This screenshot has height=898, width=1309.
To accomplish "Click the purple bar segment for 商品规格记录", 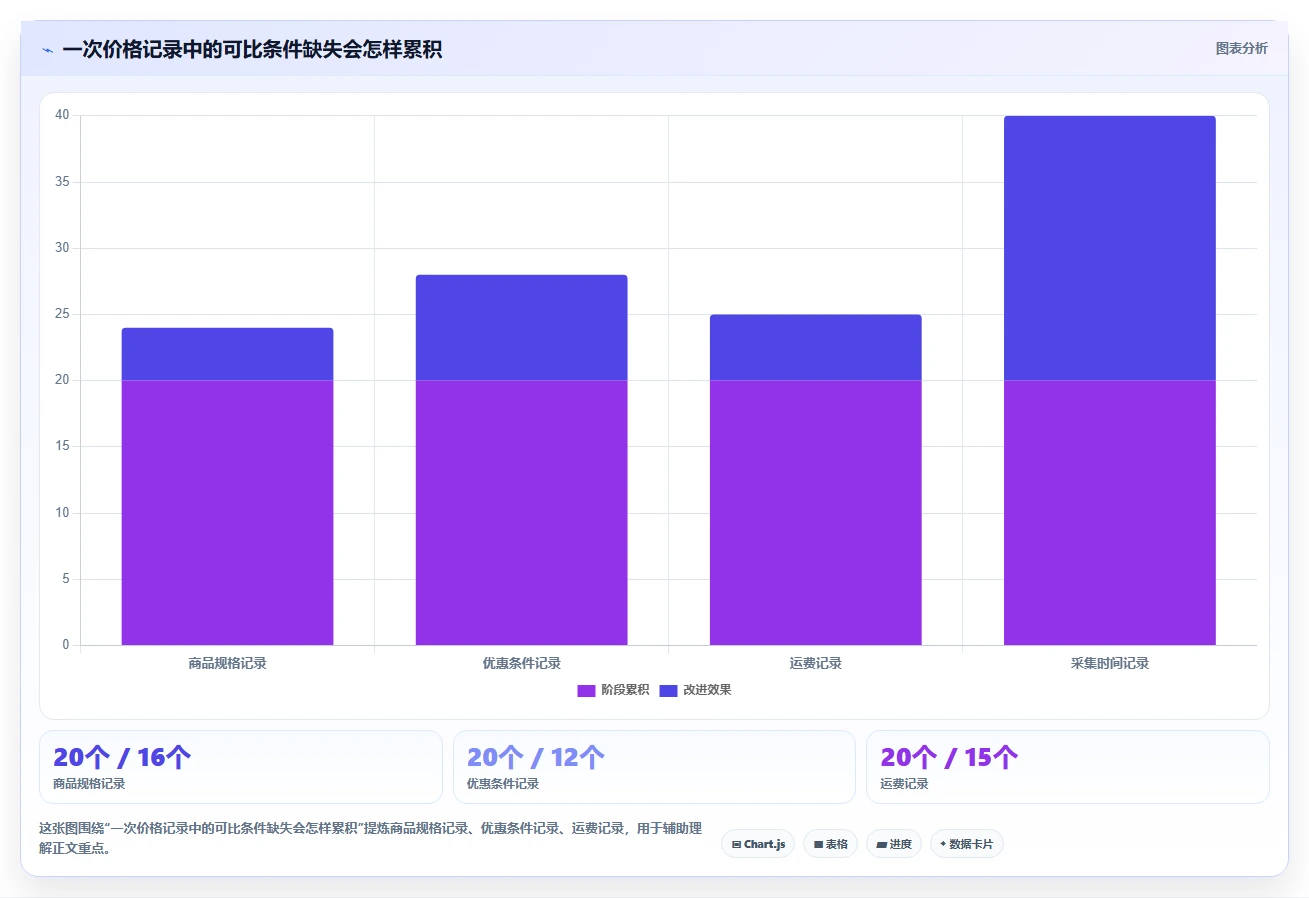I will pos(227,512).
